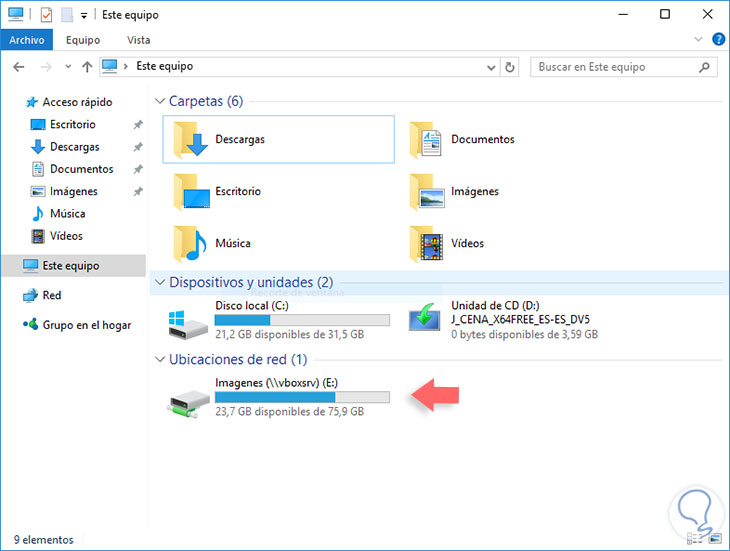Image resolution: width=730 pixels, height=551 pixels.
Task: Maximize the Este equipo window
Action: tap(665, 14)
